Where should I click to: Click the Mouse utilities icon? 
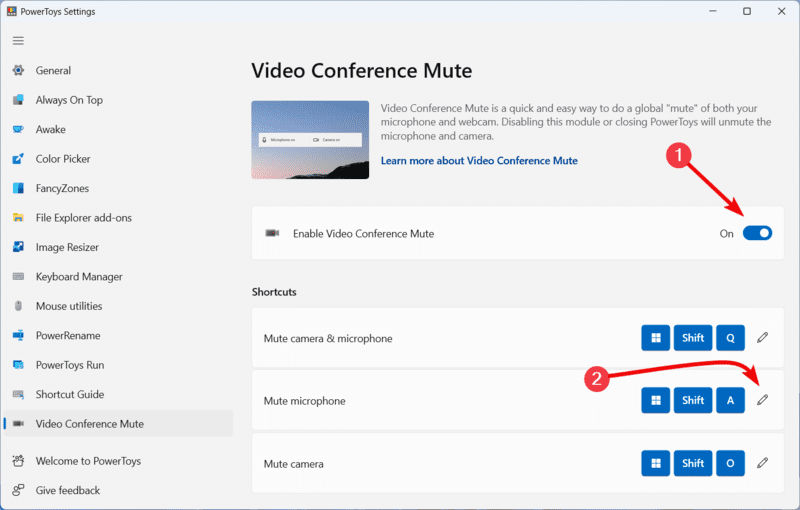pyautogui.click(x=18, y=306)
